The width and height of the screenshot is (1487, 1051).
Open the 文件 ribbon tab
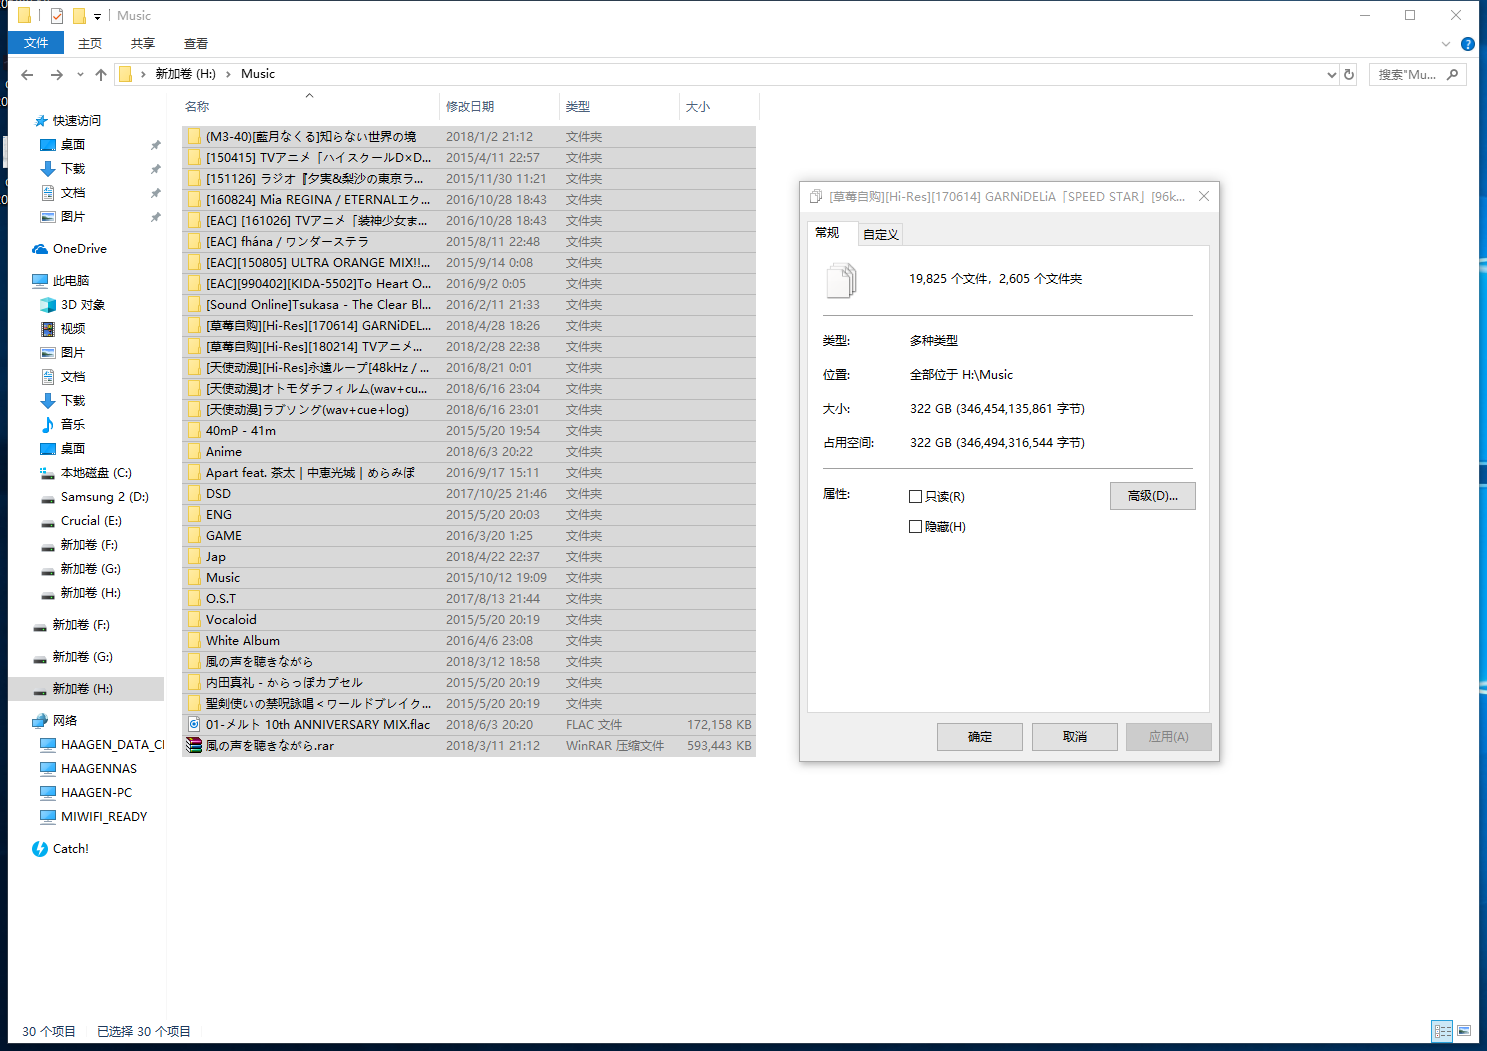coord(36,43)
